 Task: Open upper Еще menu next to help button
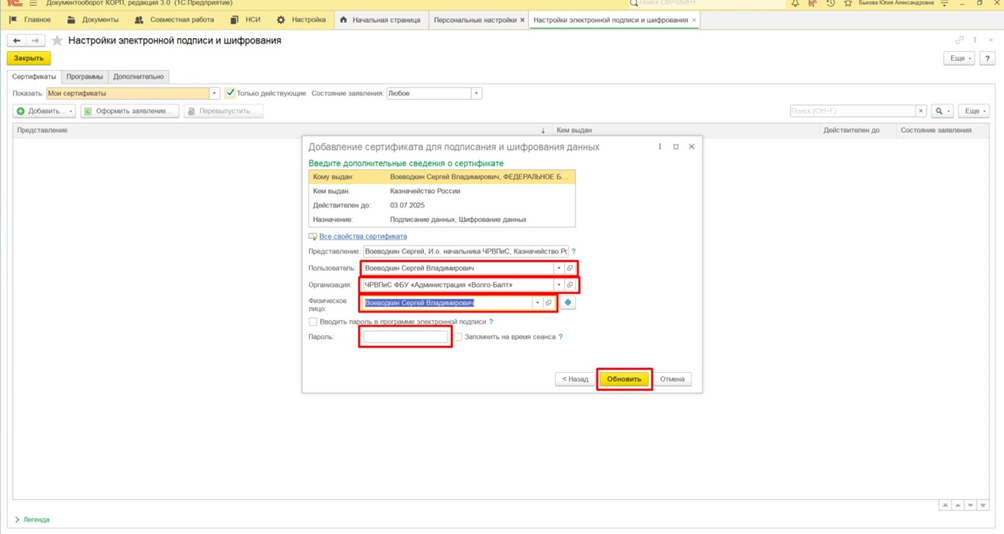[960, 58]
